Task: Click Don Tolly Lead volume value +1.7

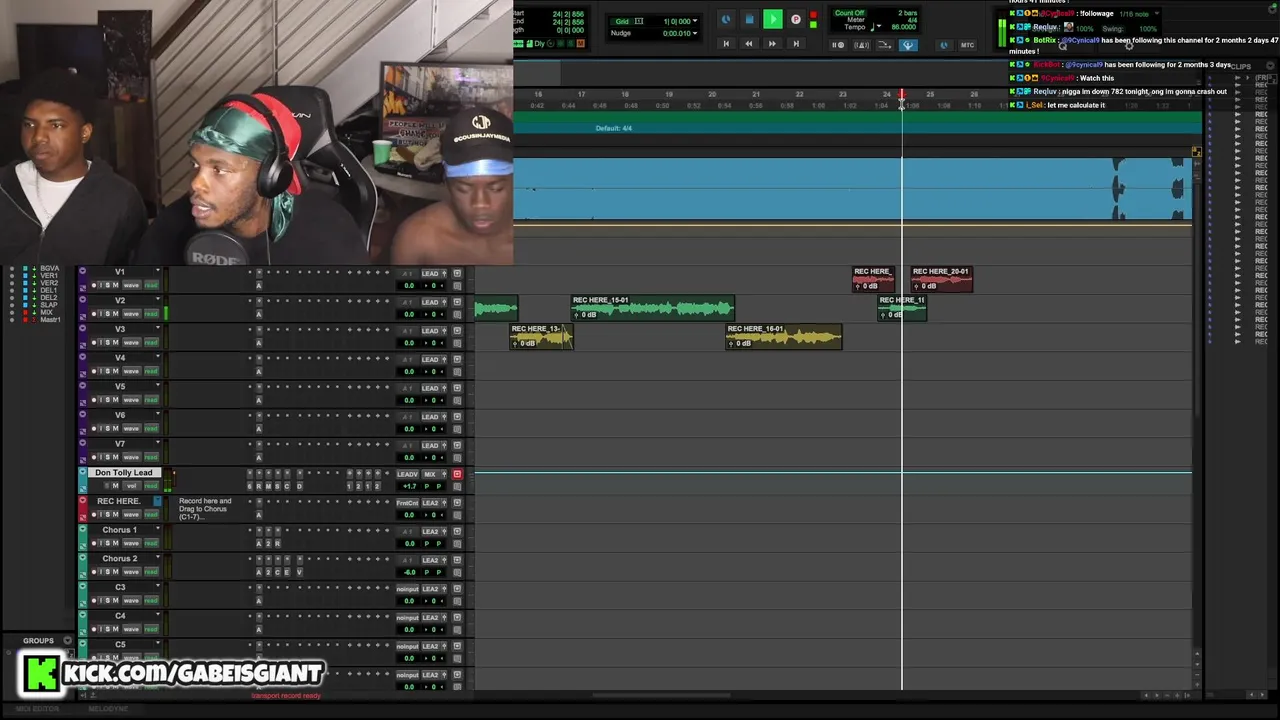Action: tap(409, 486)
